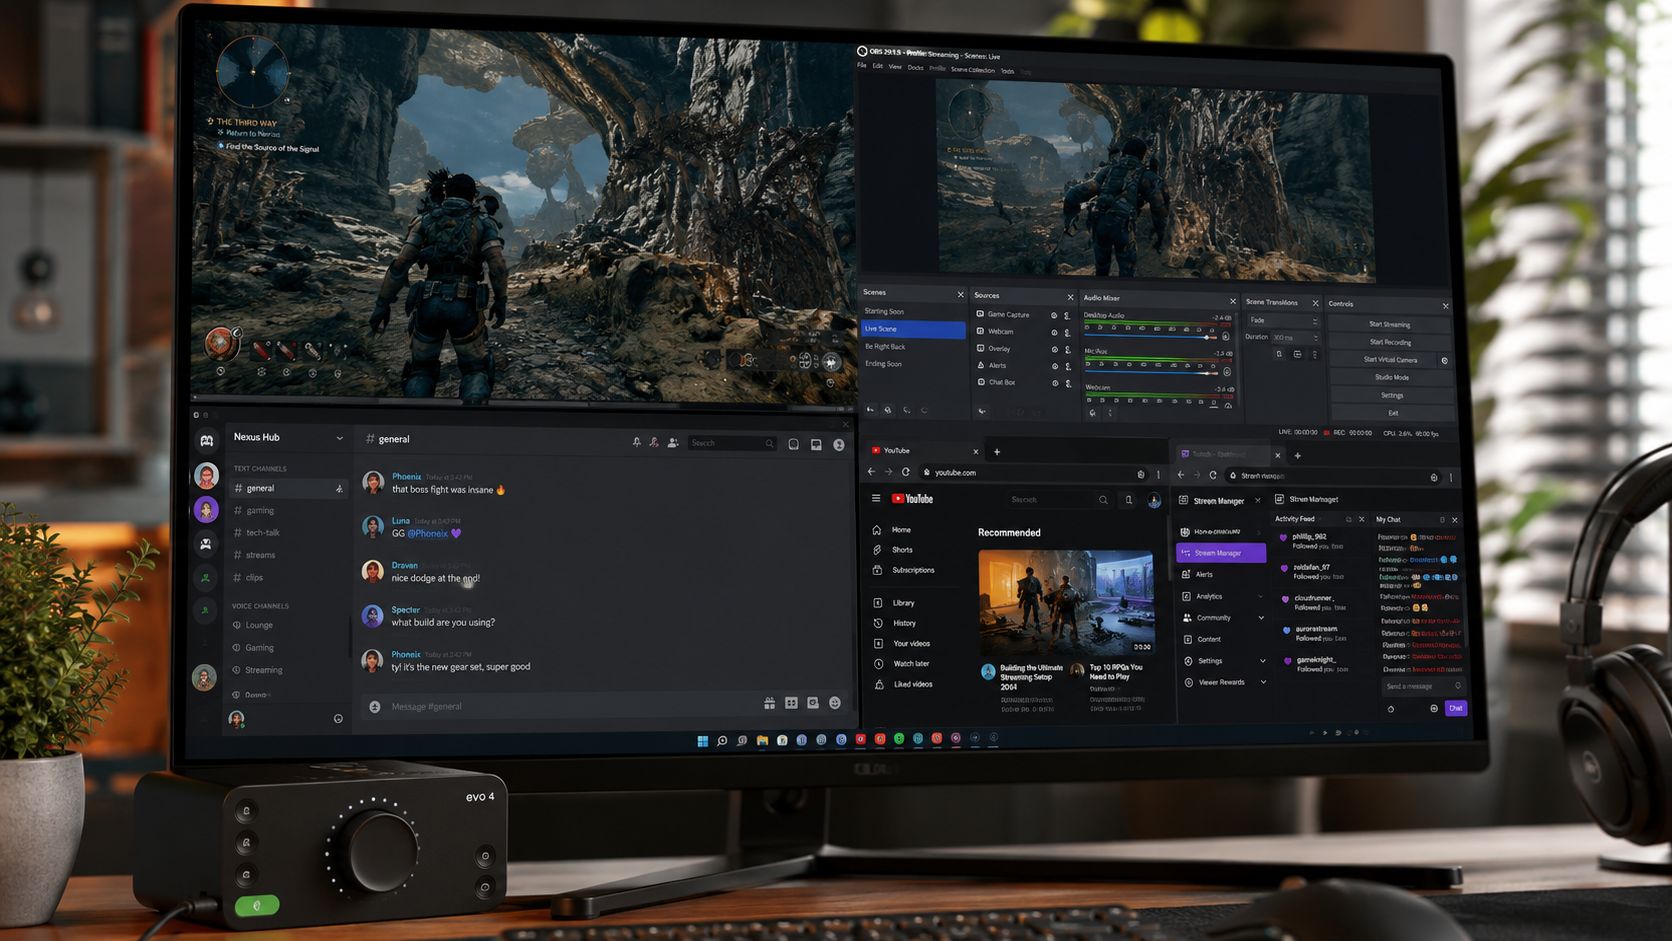Screen dimensions: 1672x941
Task: Toggle visibility of Chat Box source
Action: (1054, 383)
